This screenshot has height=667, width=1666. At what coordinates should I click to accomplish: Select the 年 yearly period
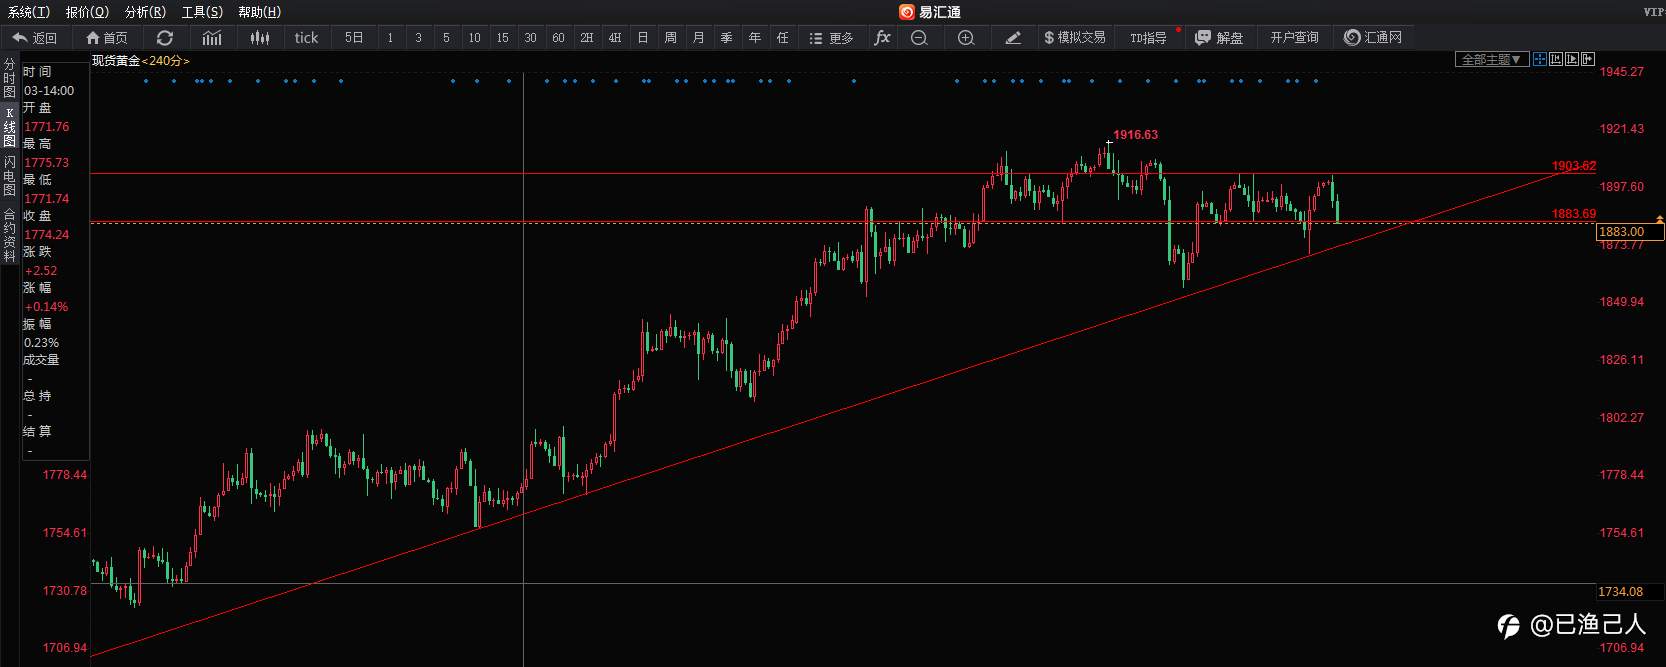(754, 37)
